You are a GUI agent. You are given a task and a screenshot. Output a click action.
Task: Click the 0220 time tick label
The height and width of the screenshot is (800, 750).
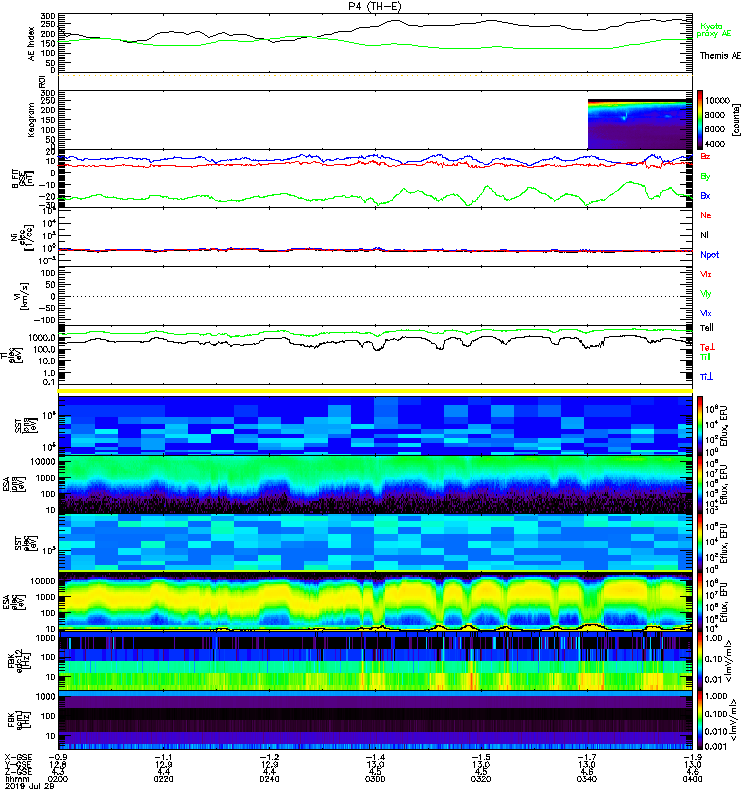[163, 779]
